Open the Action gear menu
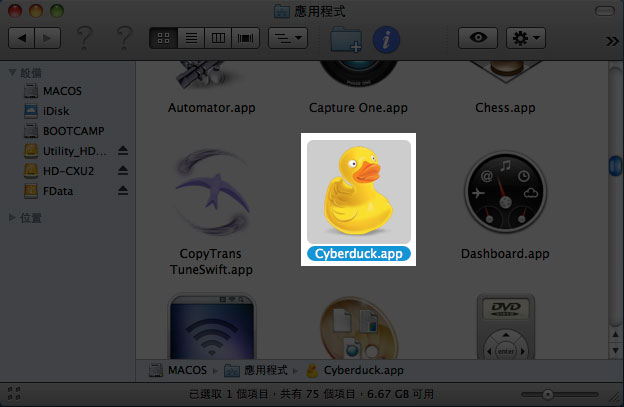The image size is (624, 407). [x=526, y=38]
